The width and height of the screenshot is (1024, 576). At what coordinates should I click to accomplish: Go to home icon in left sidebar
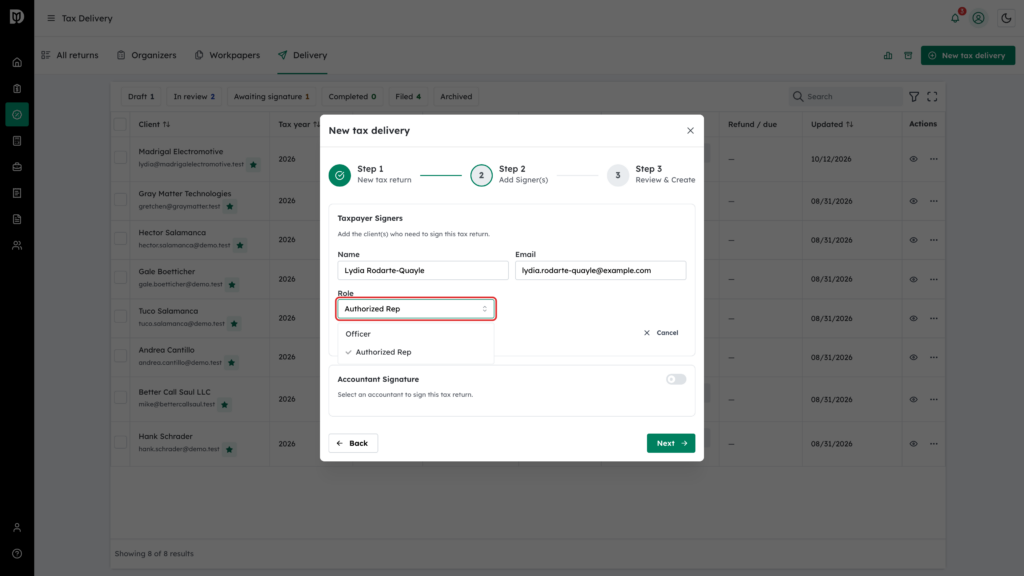click(x=17, y=63)
